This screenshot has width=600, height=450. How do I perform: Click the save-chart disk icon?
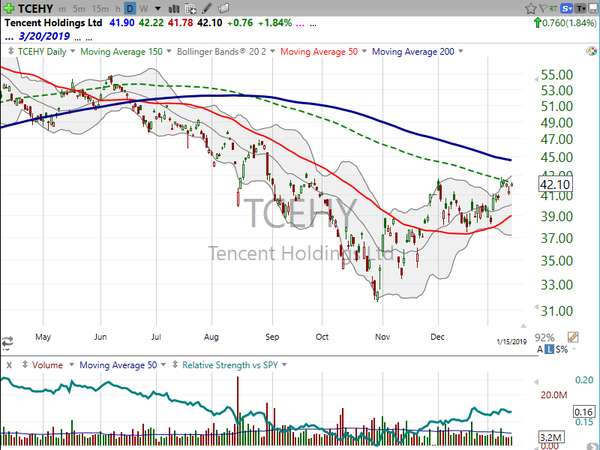[594, 8]
